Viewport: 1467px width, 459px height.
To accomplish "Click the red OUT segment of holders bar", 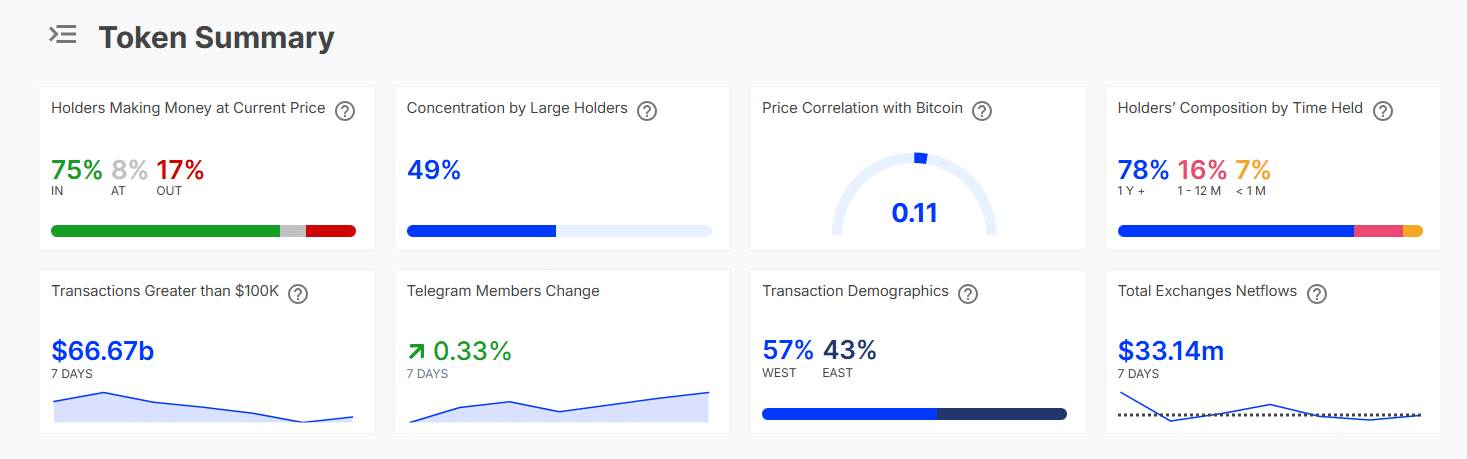I will pyautogui.click(x=330, y=231).
